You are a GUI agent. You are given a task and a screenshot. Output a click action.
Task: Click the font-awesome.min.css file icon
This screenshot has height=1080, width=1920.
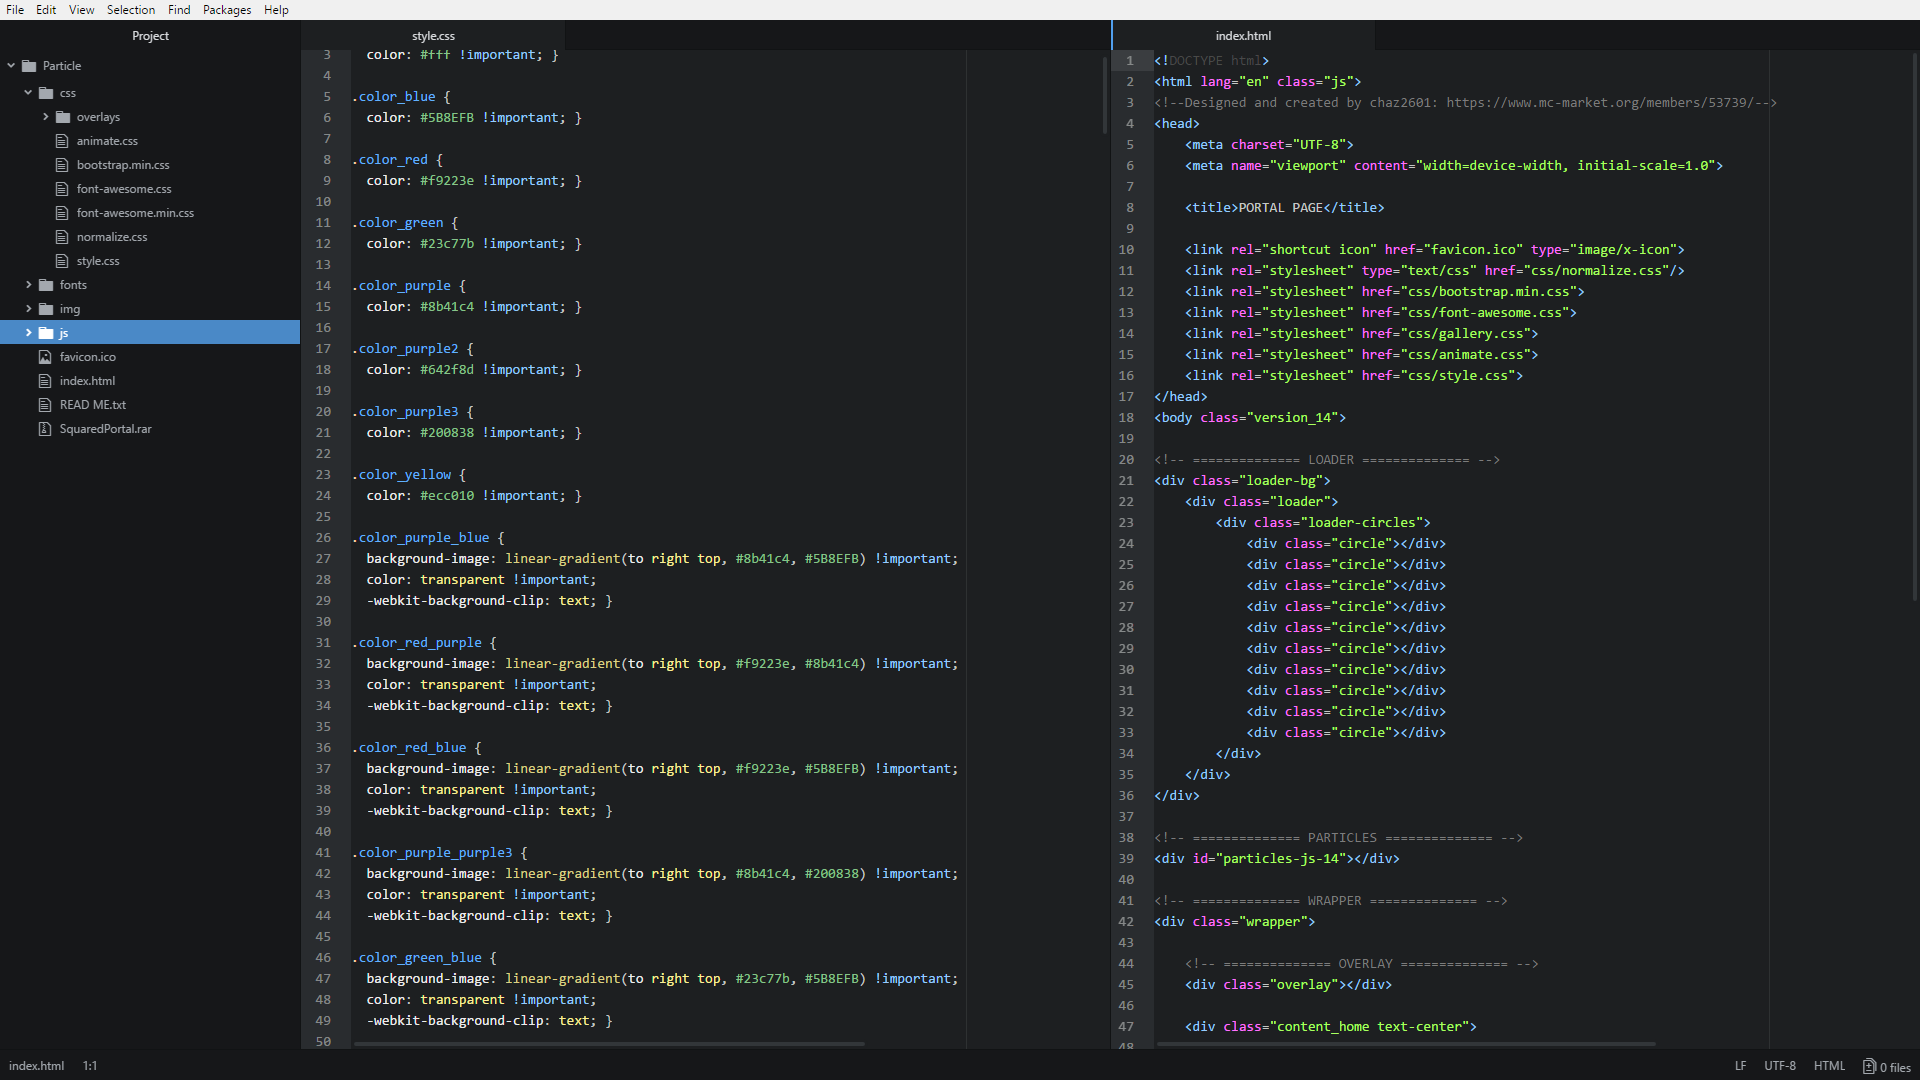[x=62, y=213]
